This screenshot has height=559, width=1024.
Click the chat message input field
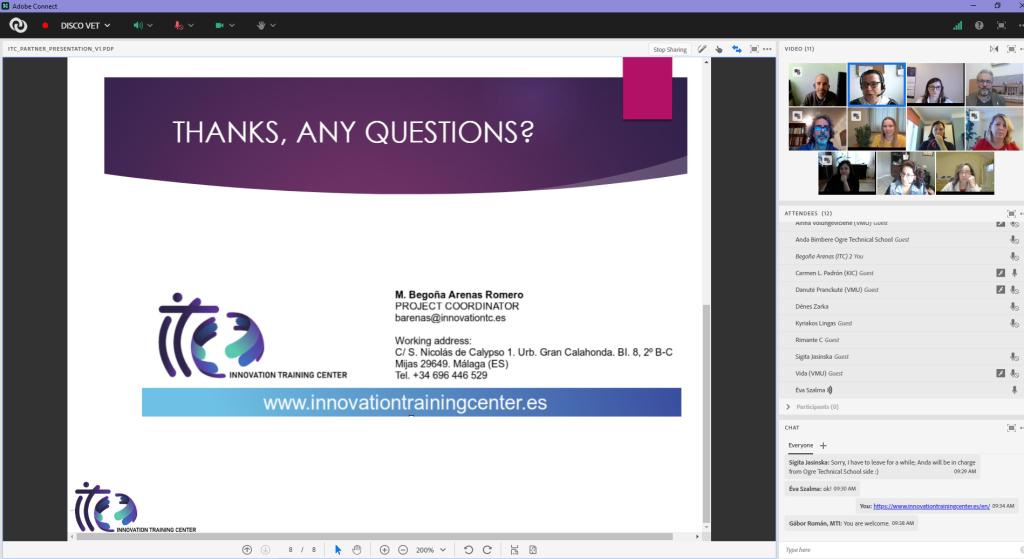pyautogui.click(x=890, y=549)
